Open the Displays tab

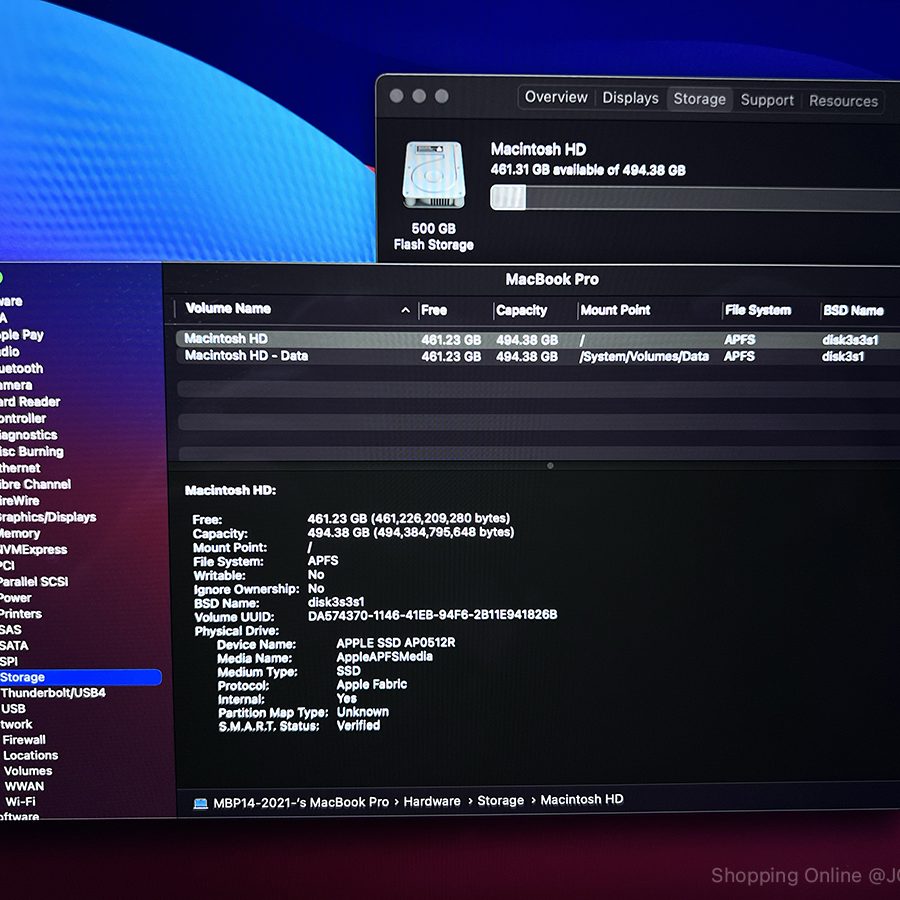(630, 98)
